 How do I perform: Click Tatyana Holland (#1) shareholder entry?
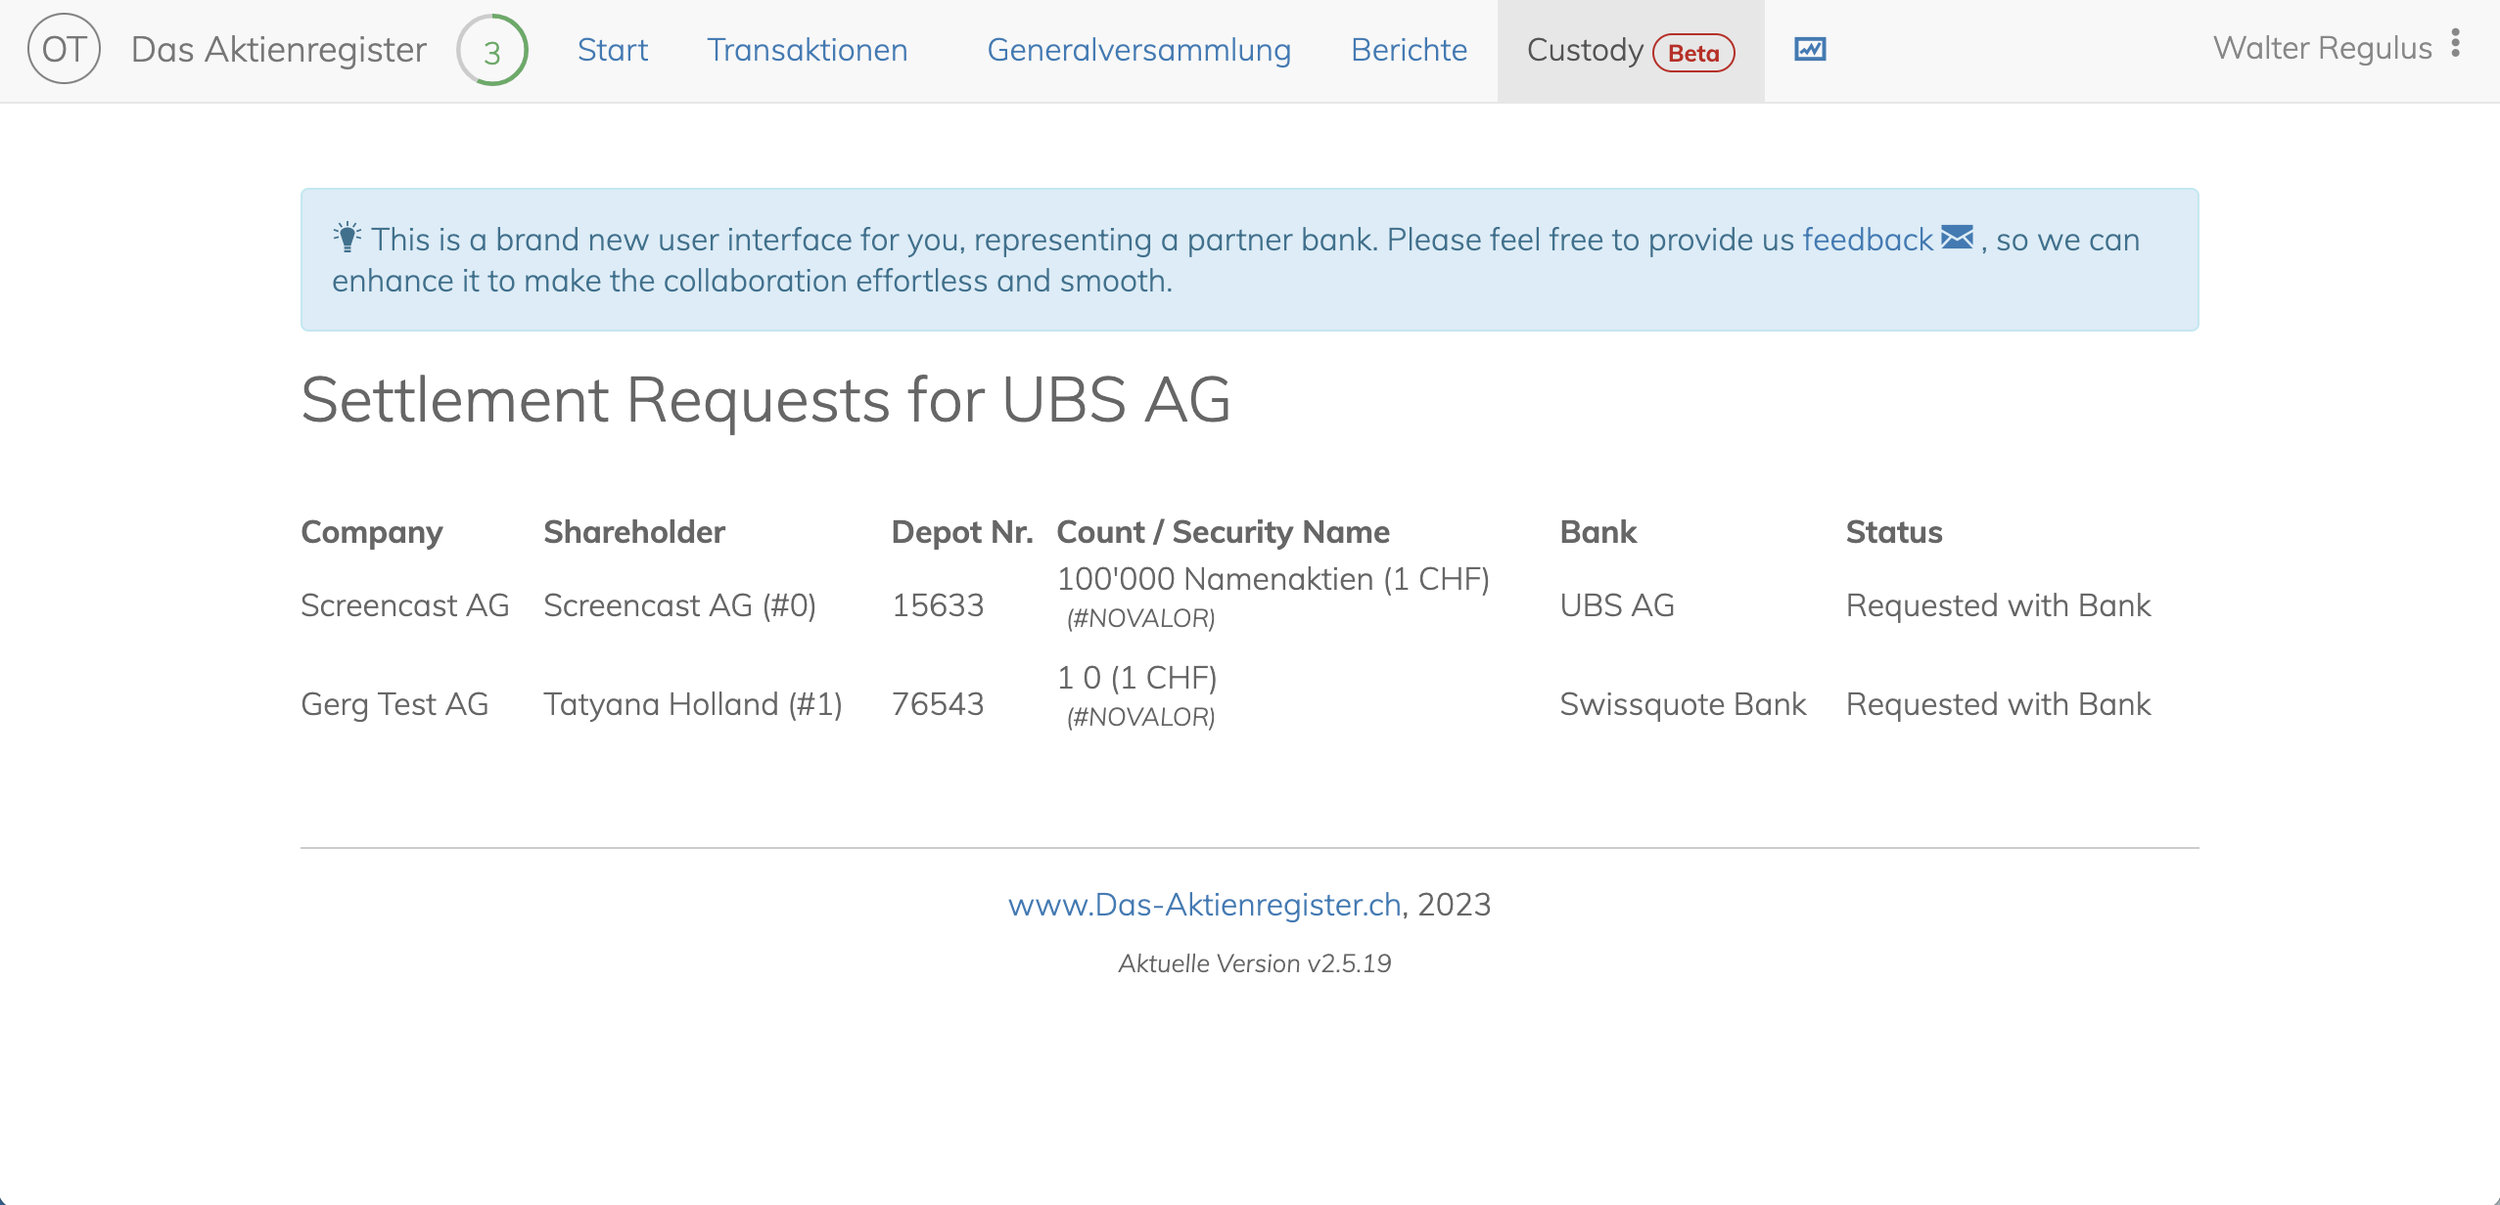pyautogui.click(x=692, y=704)
